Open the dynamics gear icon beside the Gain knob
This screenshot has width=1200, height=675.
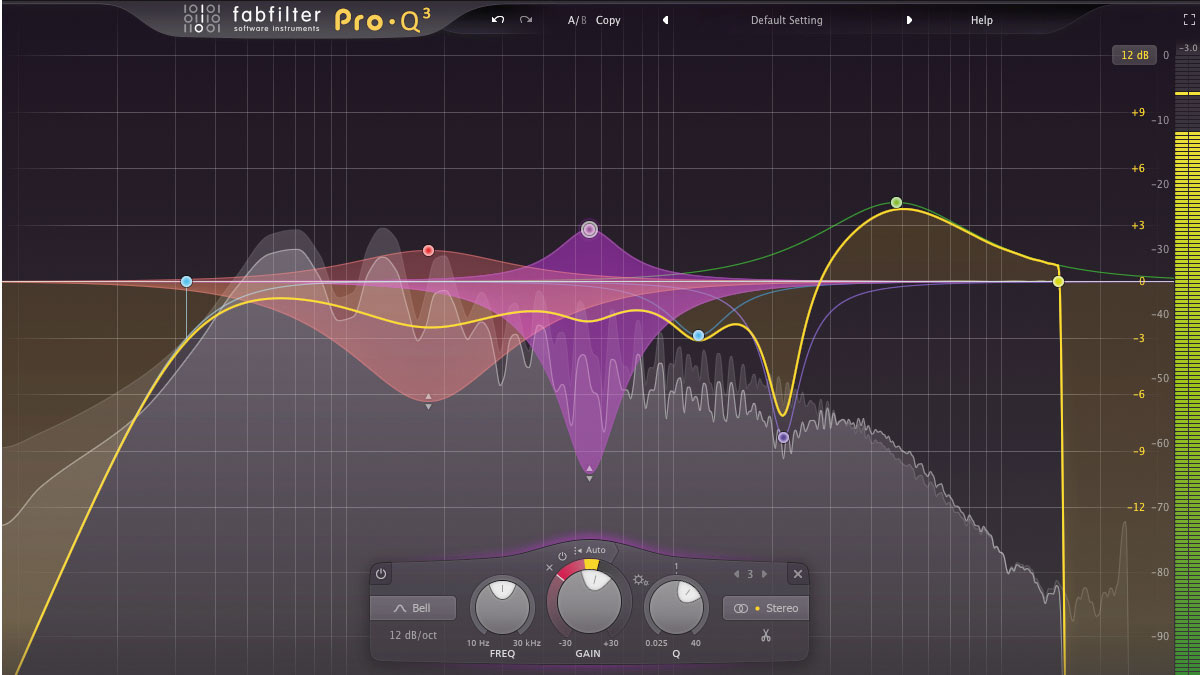639,580
